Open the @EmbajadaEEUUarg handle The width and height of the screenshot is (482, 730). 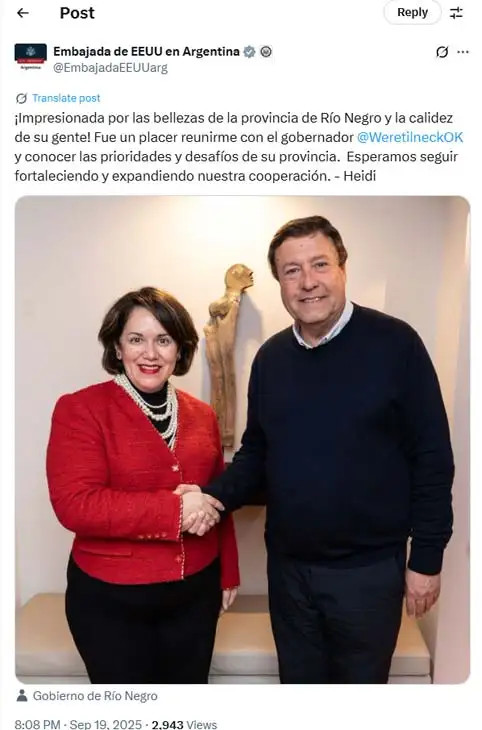[x=110, y=68]
